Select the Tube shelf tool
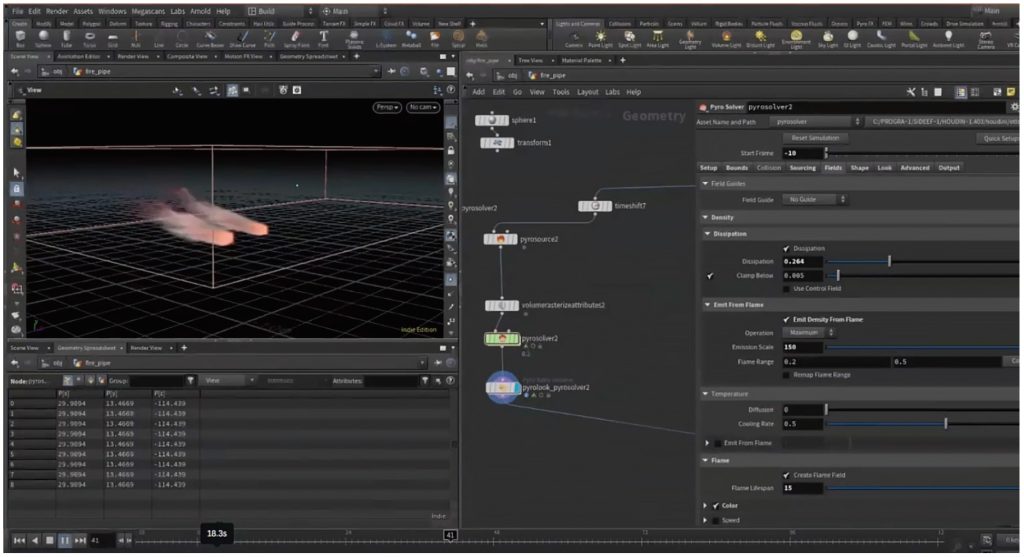The width and height of the screenshot is (1024, 557). click(x=67, y=39)
